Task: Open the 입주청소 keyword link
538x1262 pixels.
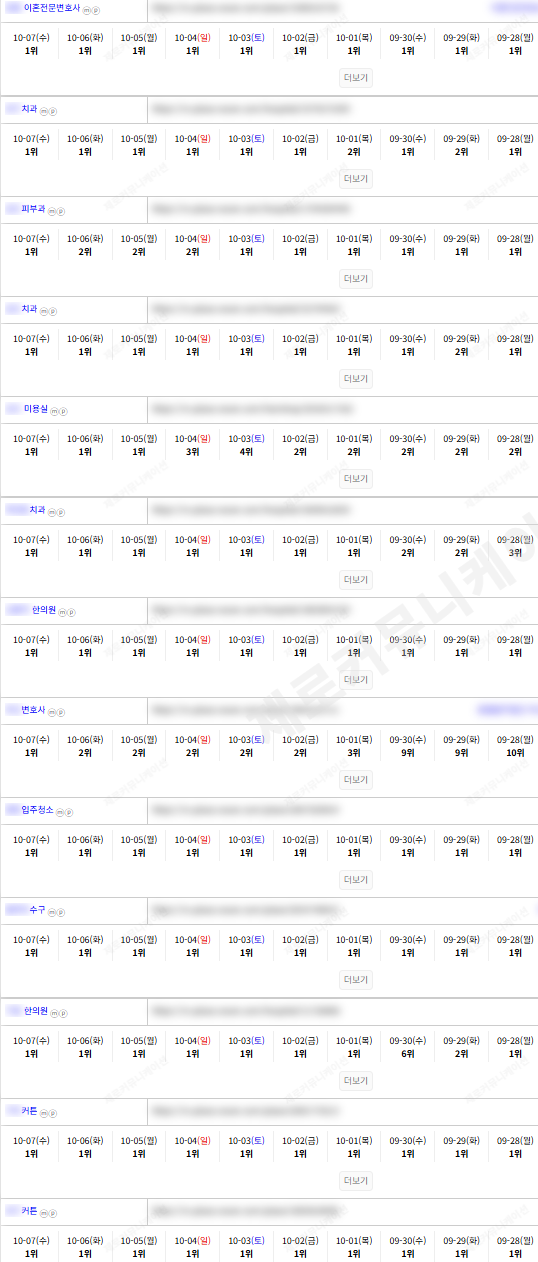Action: [38, 810]
